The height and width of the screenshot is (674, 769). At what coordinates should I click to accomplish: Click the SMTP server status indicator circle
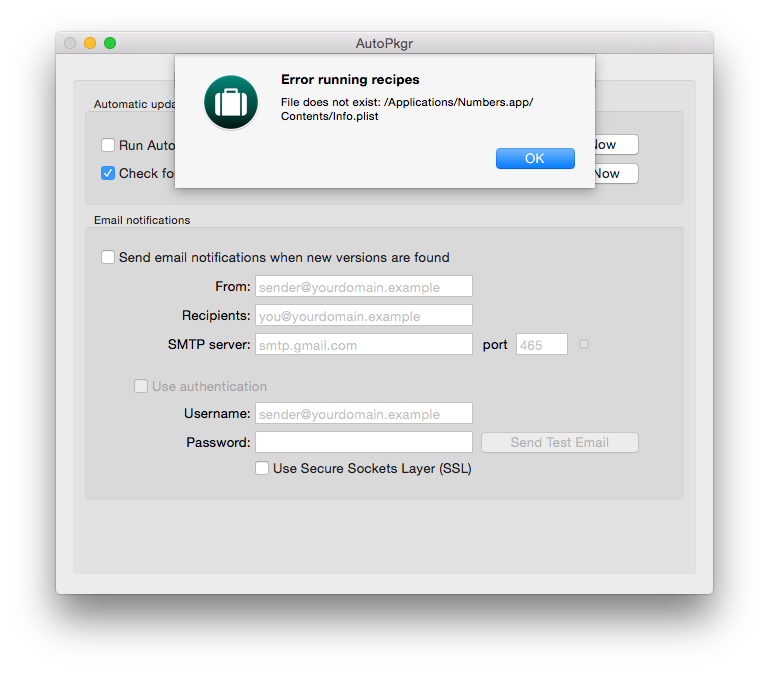pyautogui.click(x=584, y=344)
